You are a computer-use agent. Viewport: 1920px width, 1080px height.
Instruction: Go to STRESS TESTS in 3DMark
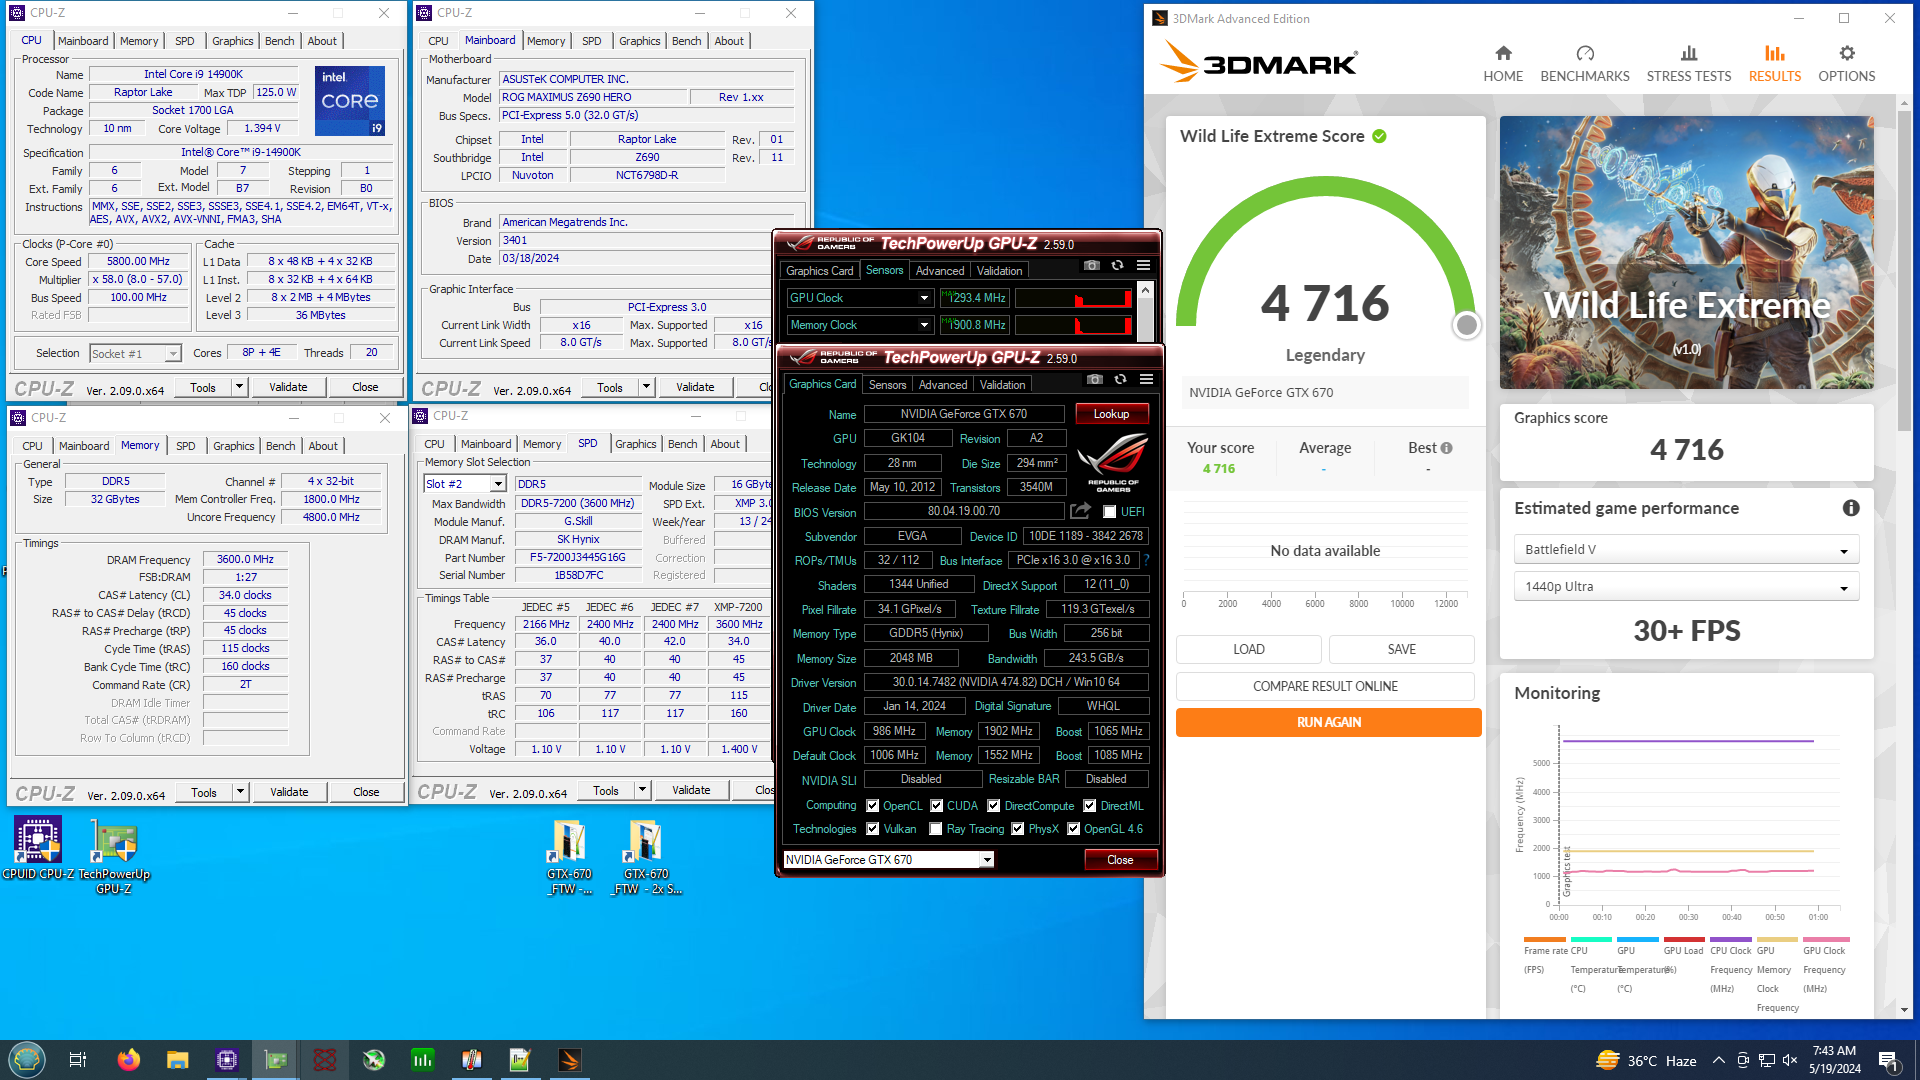[x=1689, y=63]
